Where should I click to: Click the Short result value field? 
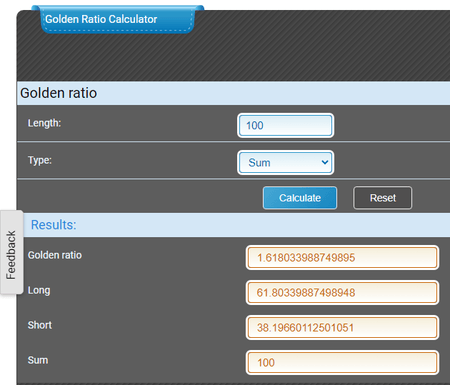(x=342, y=328)
